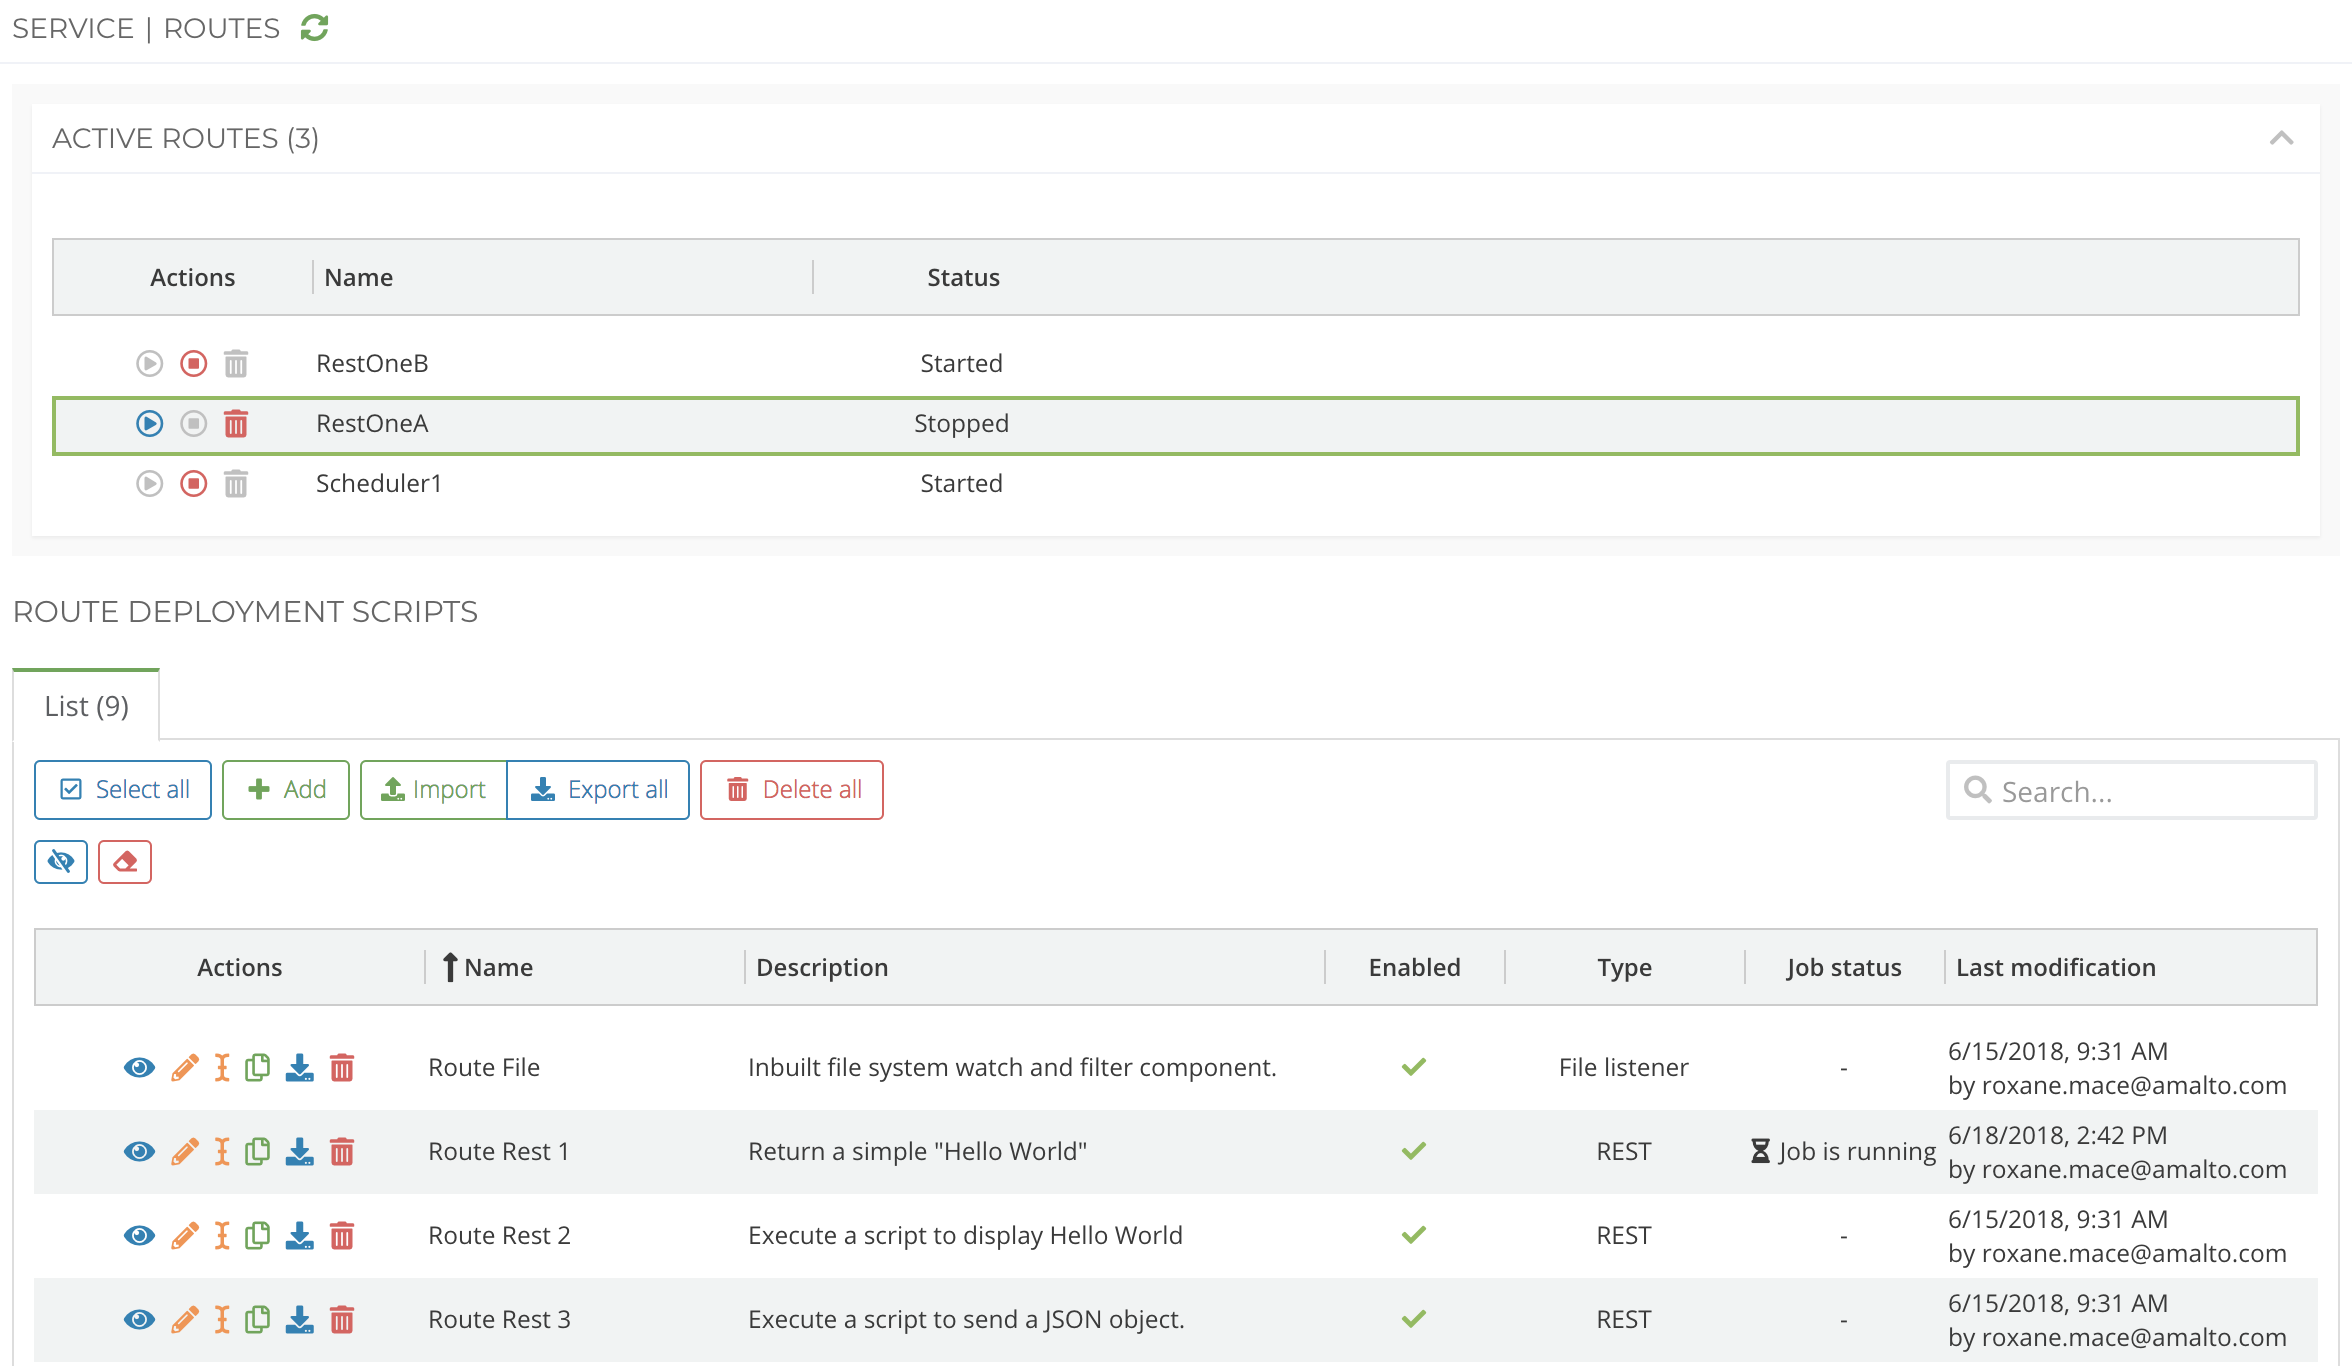Delete Route File script
2352x1366 pixels.
pyautogui.click(x=342, y=1068)
